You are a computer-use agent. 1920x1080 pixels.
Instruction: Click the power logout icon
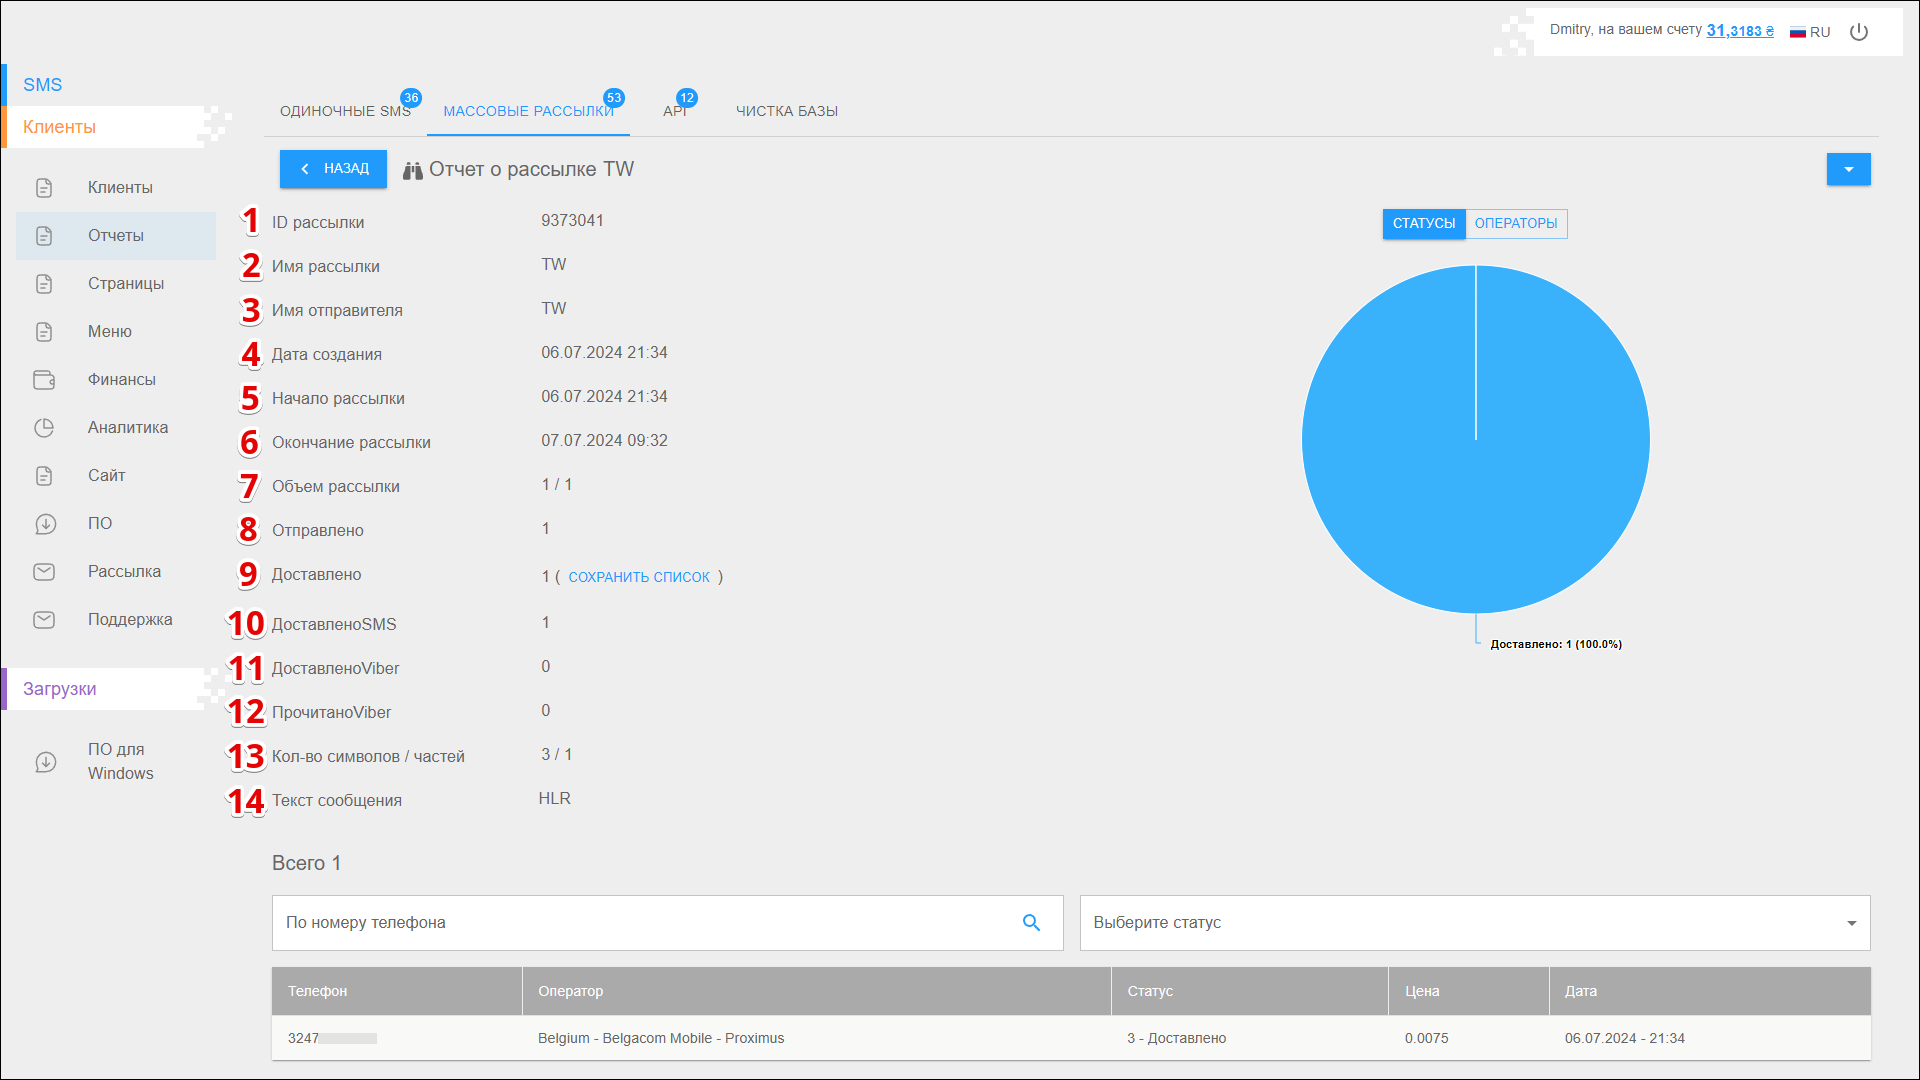tap(1859, 32)
